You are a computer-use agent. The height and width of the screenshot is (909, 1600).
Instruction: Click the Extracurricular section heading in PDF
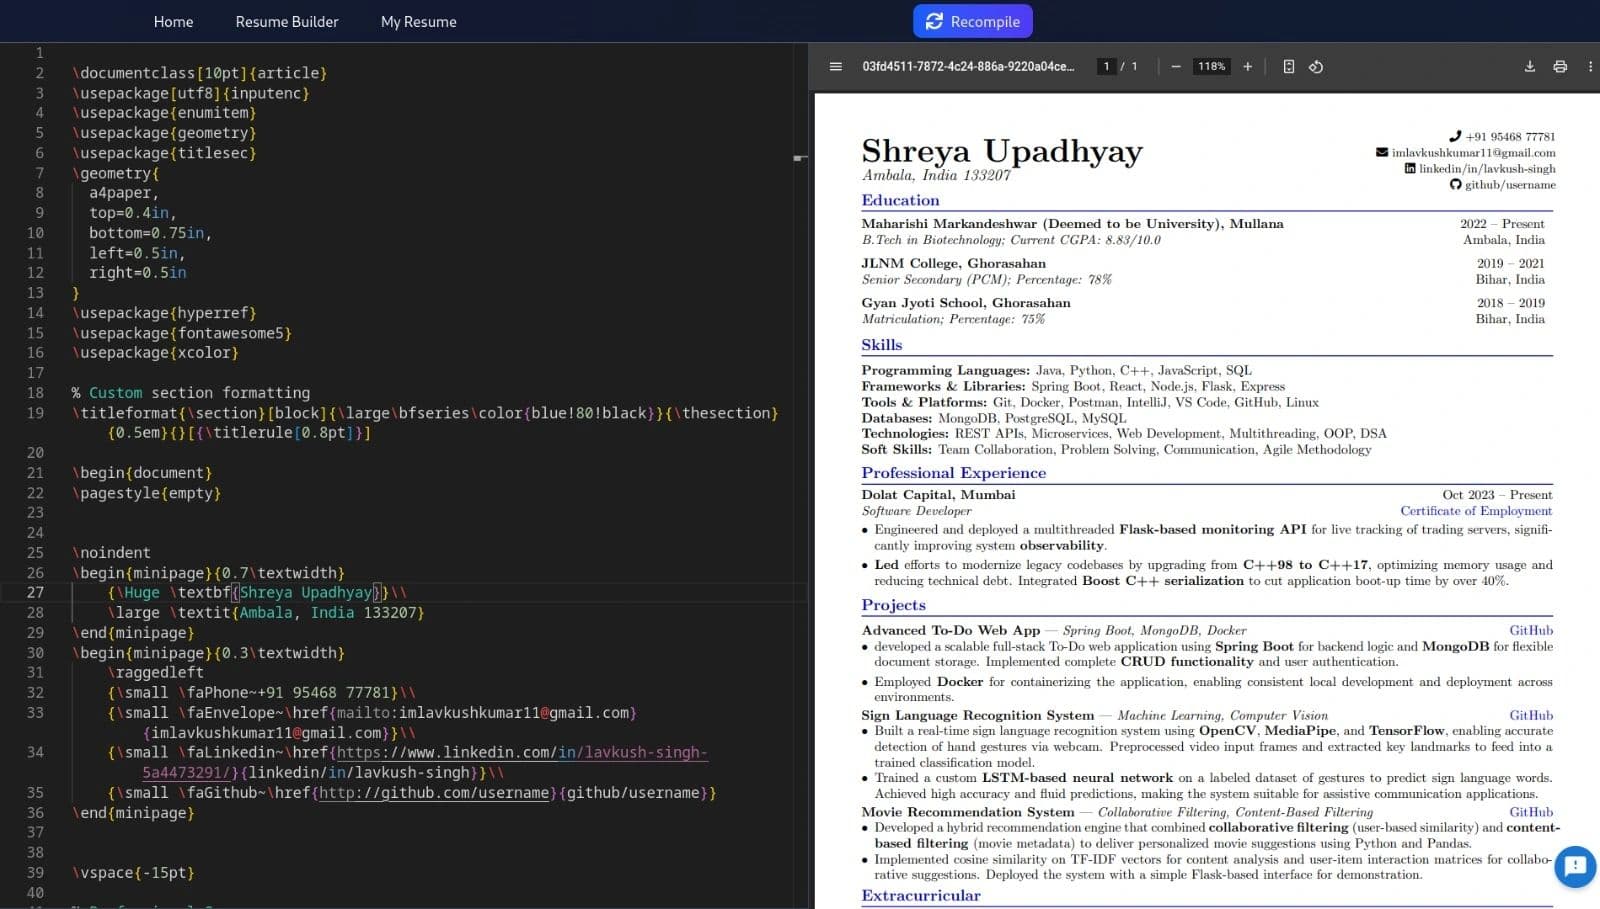tap(921, 896)
